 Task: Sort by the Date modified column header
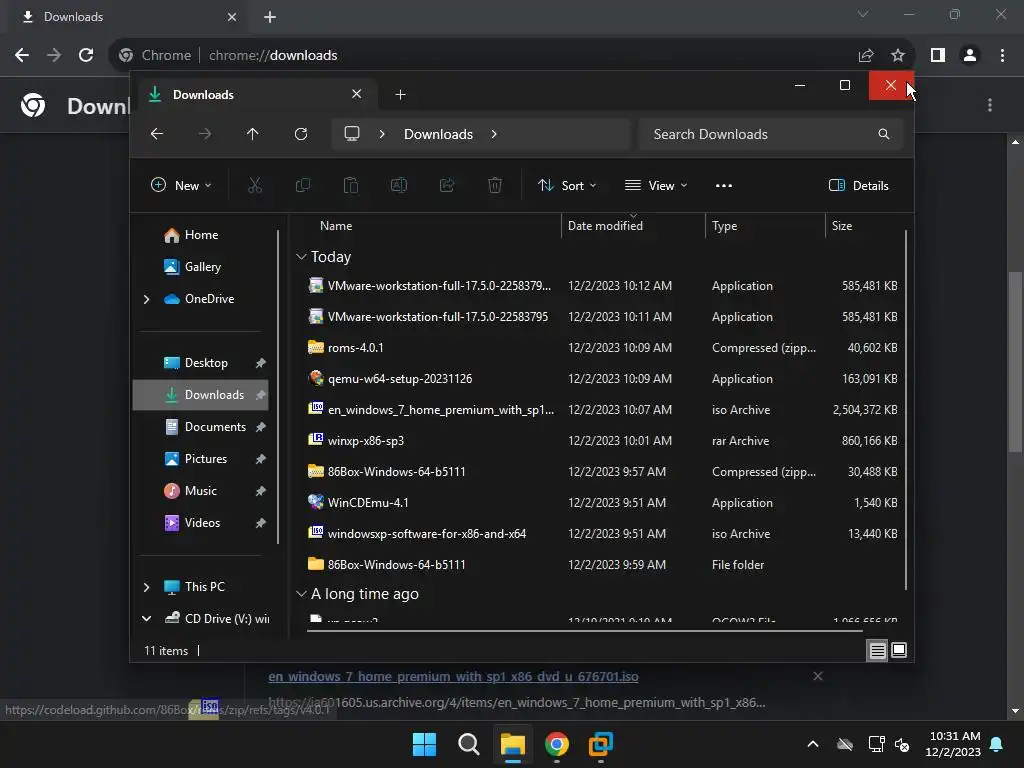pos(605,226)
